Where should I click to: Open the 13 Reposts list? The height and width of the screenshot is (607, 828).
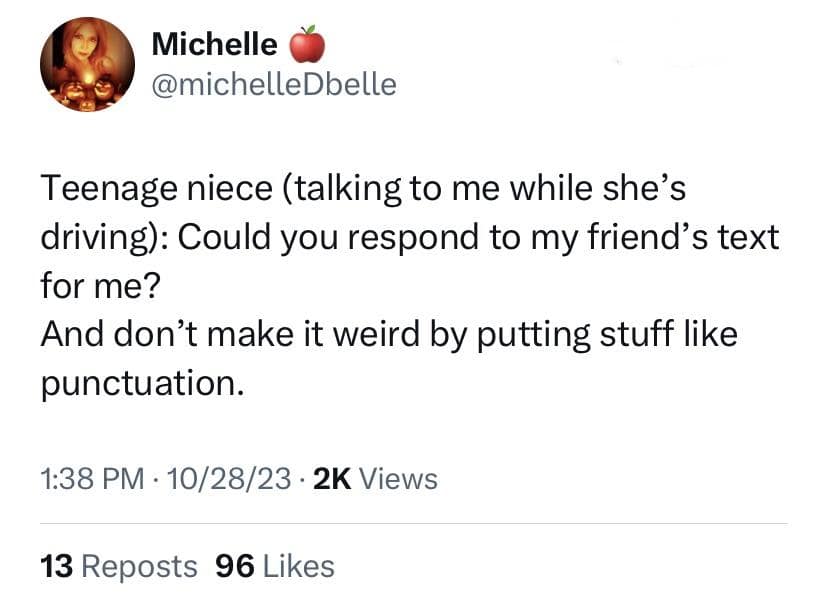[118, 567]
